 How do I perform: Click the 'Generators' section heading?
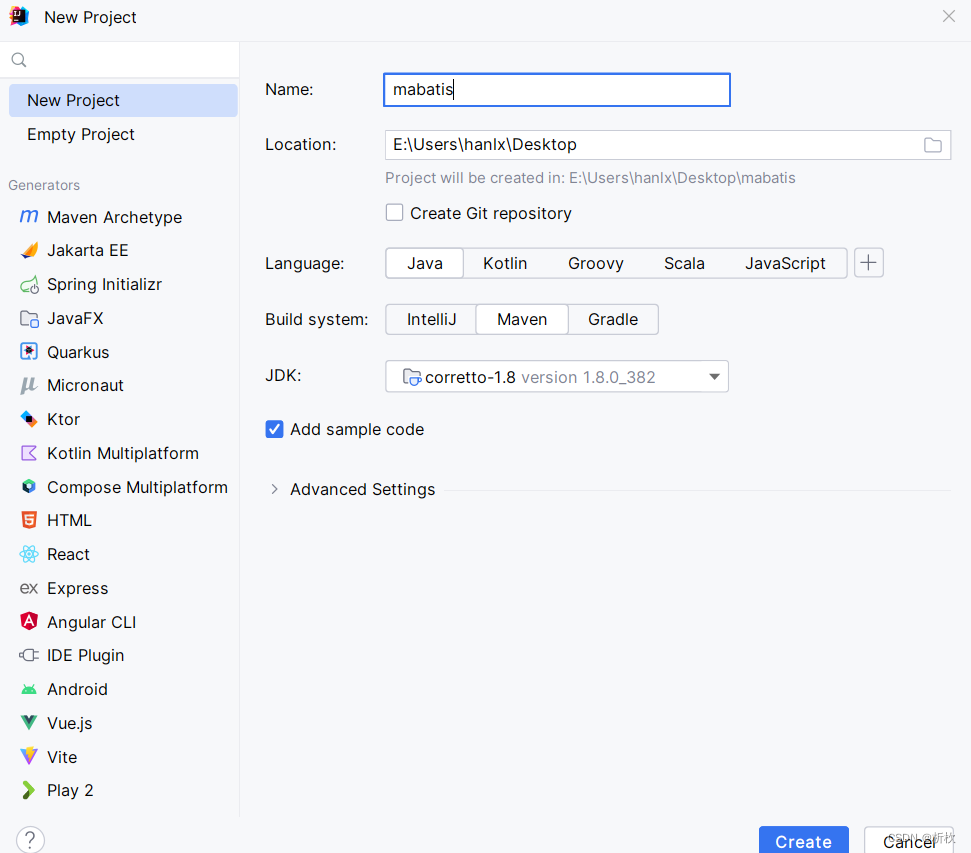pos(44,185)
